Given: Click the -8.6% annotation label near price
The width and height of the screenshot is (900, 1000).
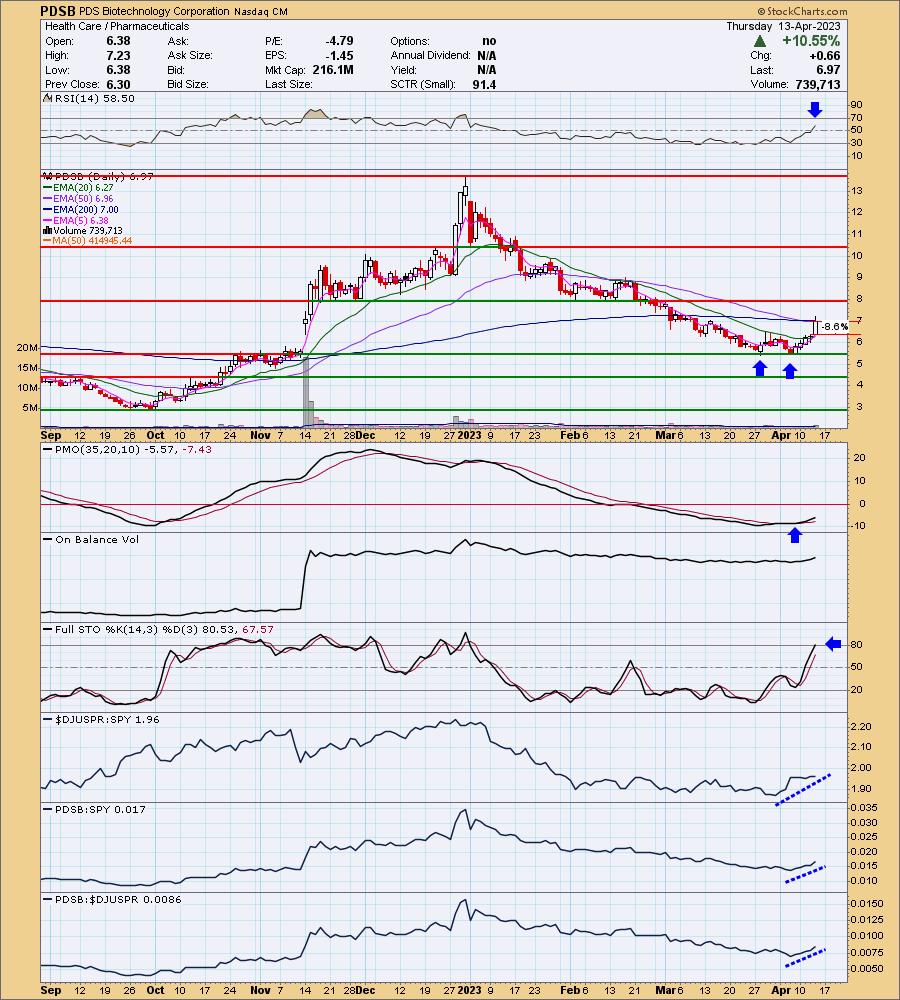Looking at the screenshot, I should [834, 326].
